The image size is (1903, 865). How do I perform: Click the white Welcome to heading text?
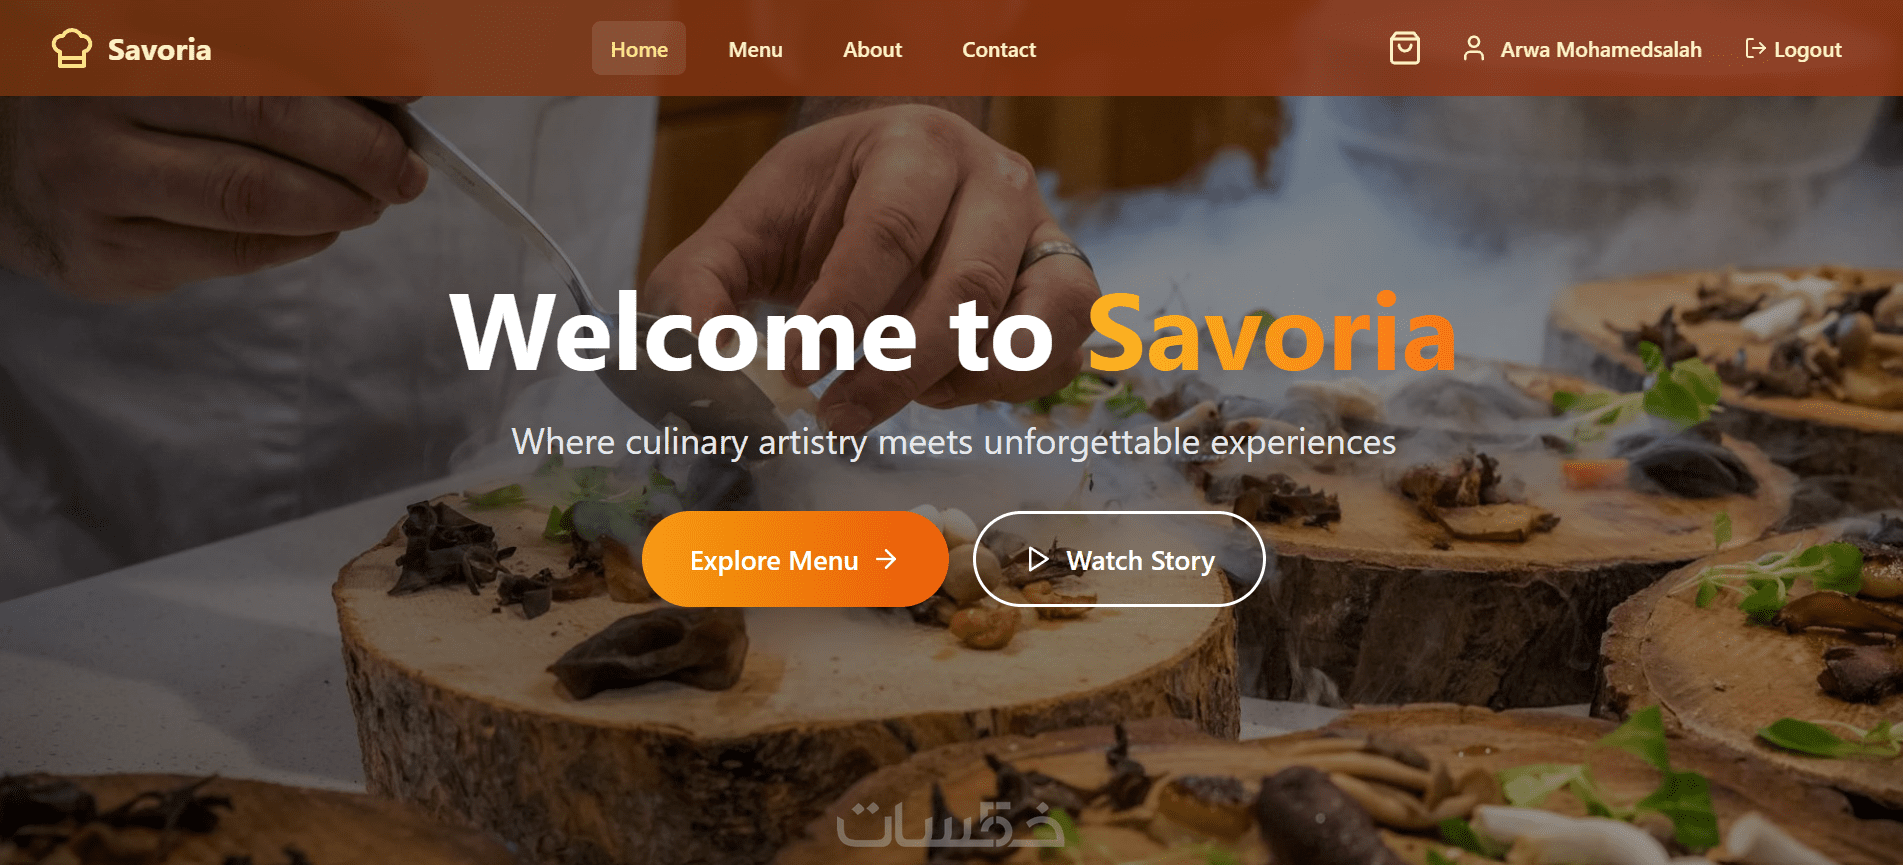[752, 333]
